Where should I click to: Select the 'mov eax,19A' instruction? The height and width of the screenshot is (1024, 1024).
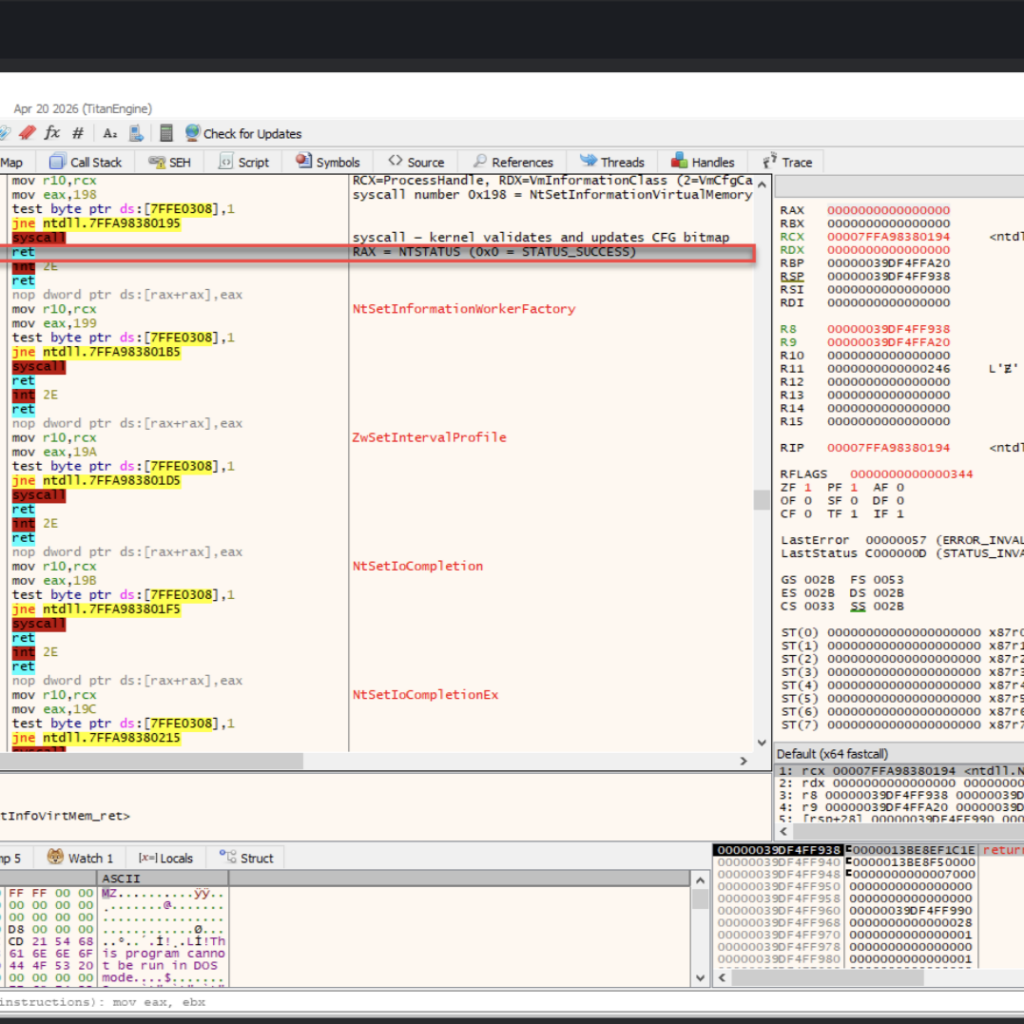point(54,452)
